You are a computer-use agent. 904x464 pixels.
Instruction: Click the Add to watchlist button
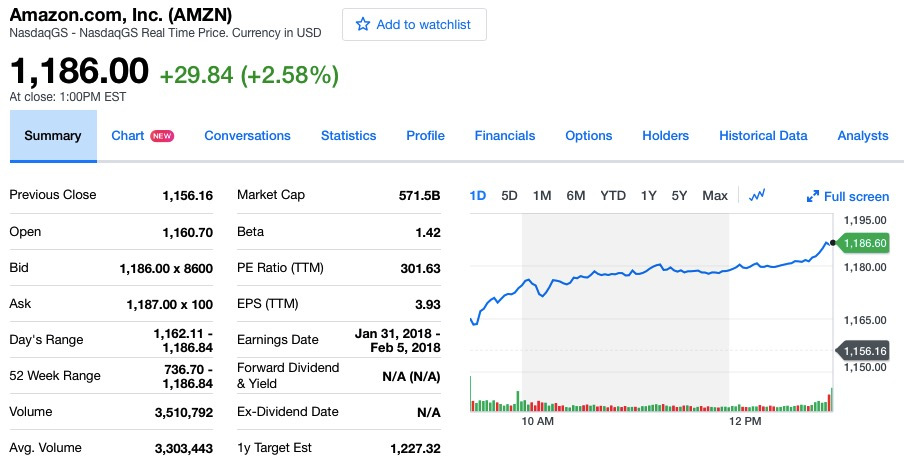pos(414,24)
